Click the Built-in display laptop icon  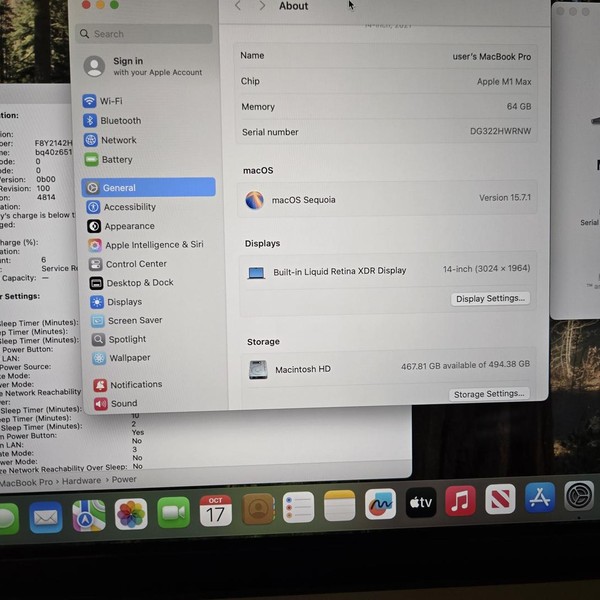click(256, 273)
